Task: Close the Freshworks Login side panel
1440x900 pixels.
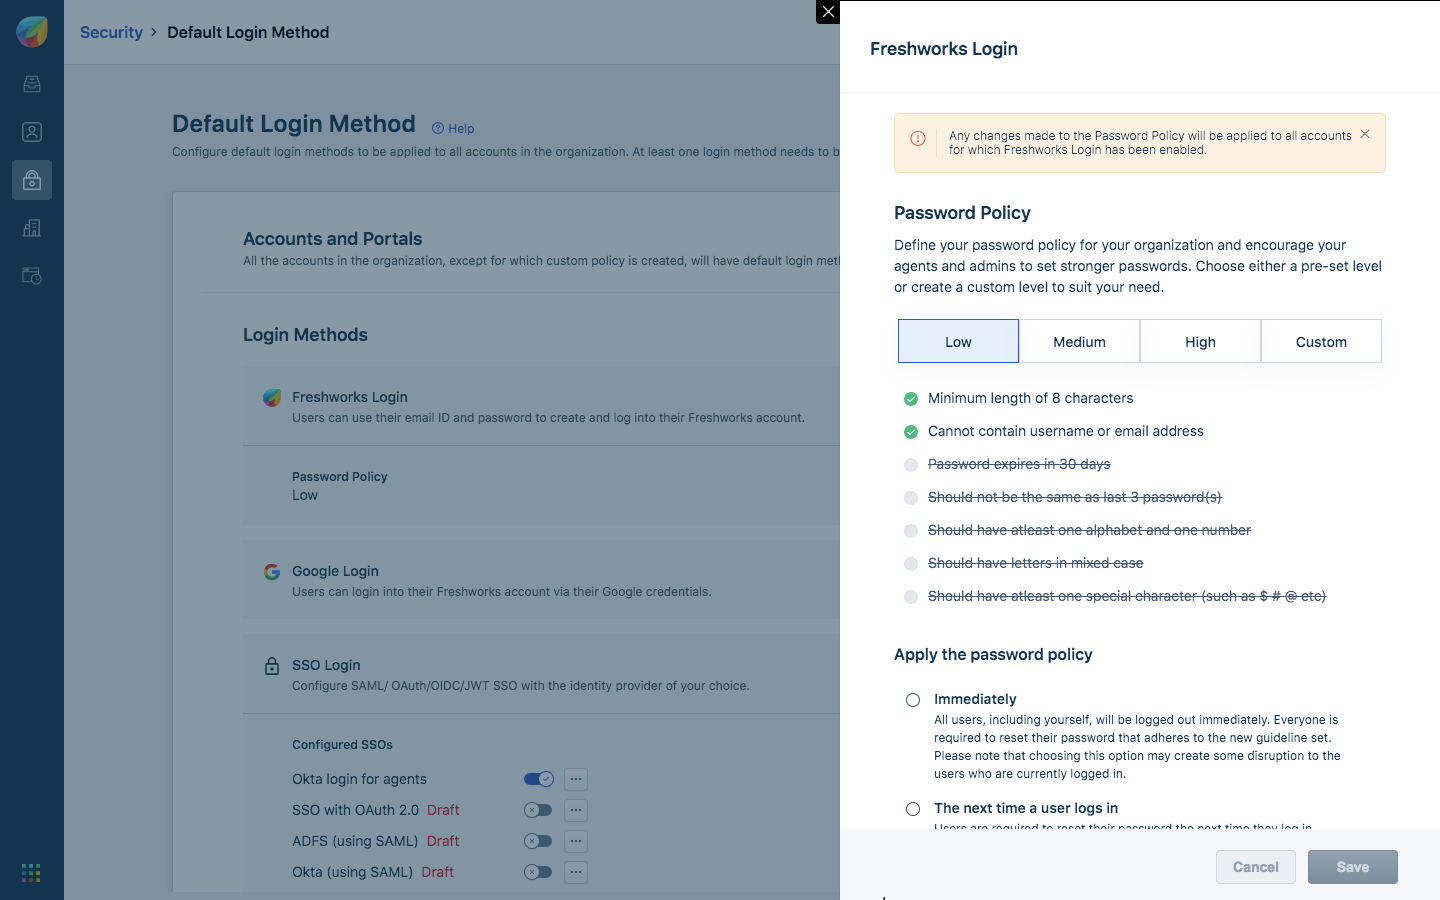Action: [x=828, y=12]
